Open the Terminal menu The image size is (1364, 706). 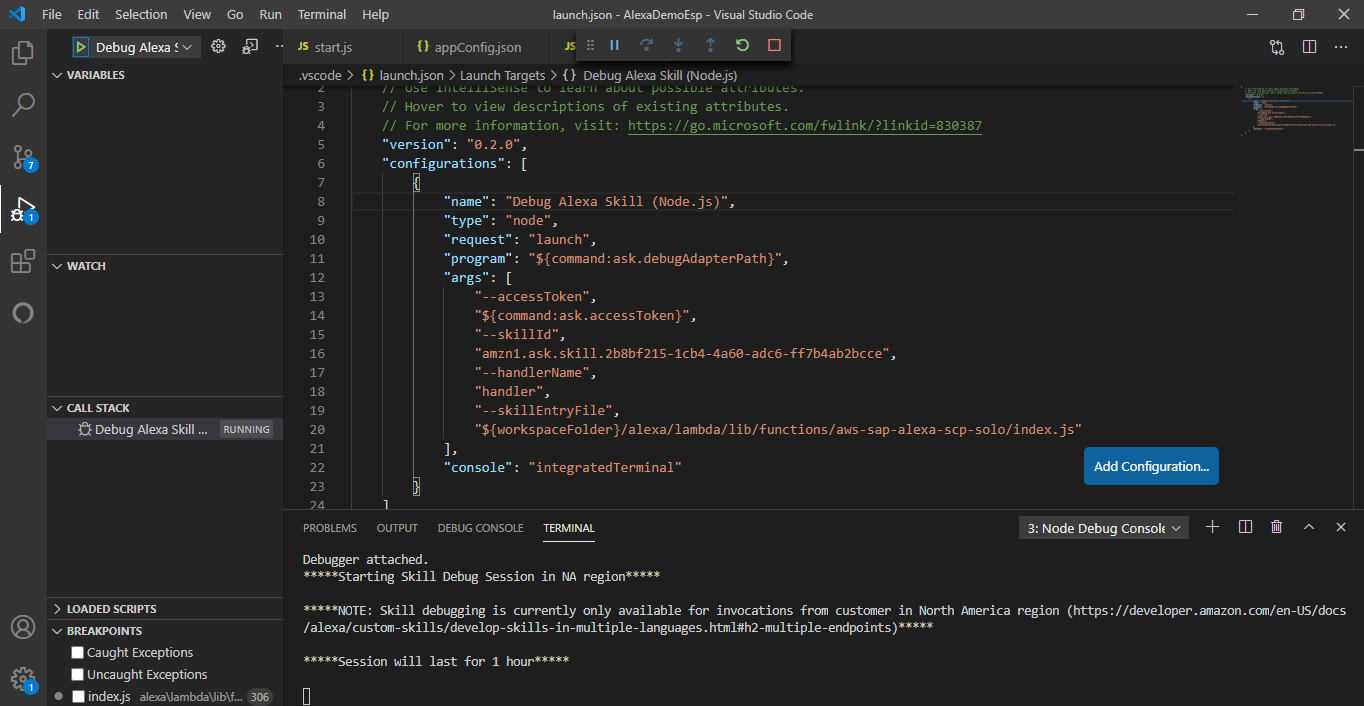[x=321, y=14]
